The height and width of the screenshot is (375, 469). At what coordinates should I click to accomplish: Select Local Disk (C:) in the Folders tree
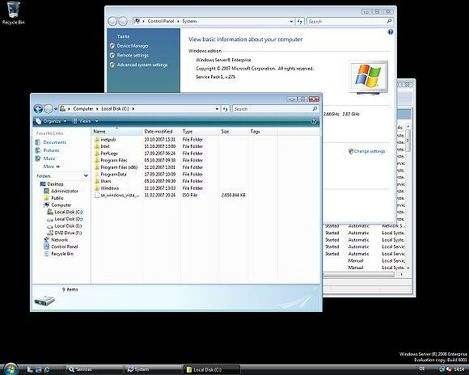coord(68,212)
